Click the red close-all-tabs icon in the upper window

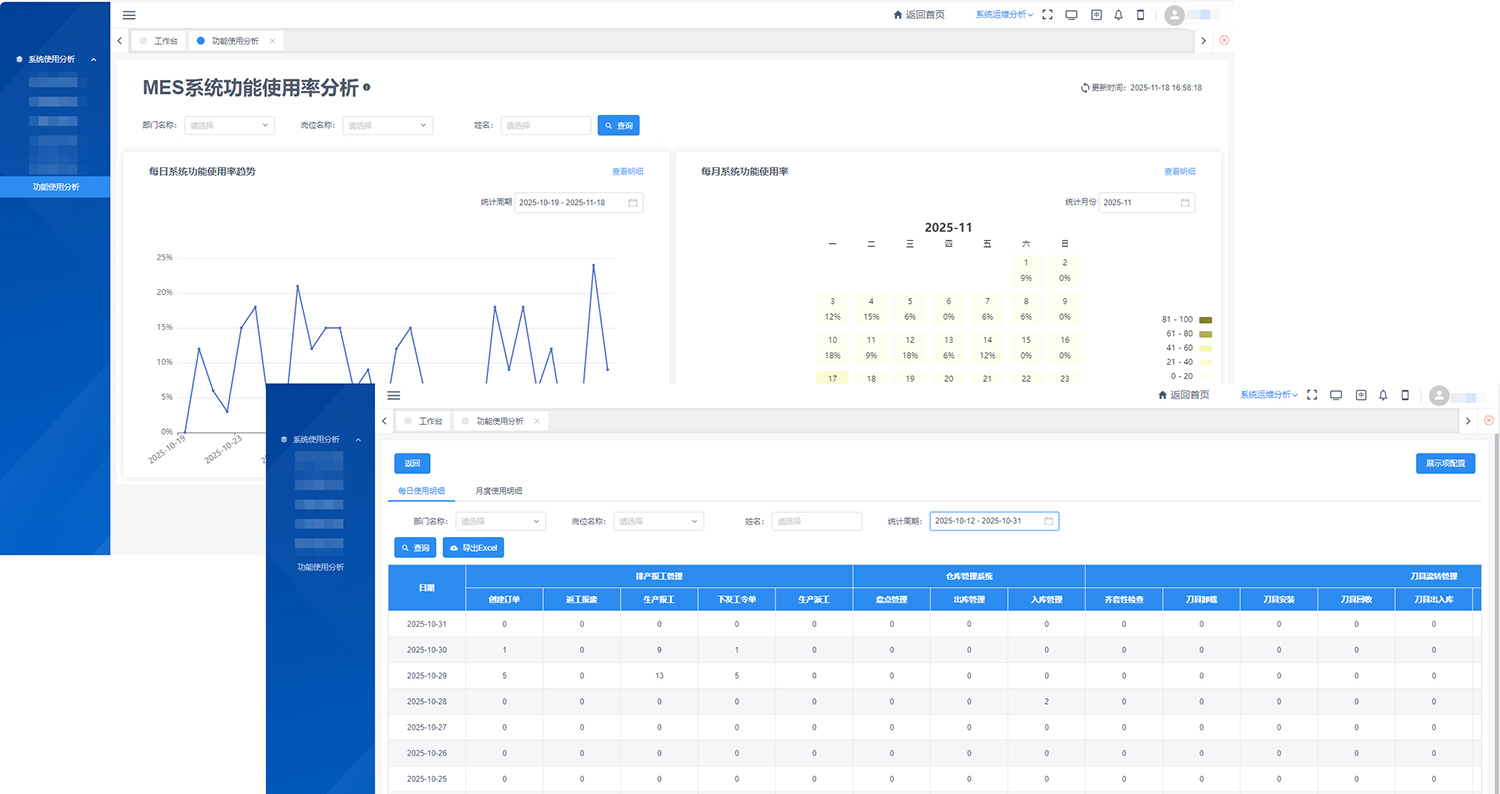pyautogui.click(x=1224, y=40)
